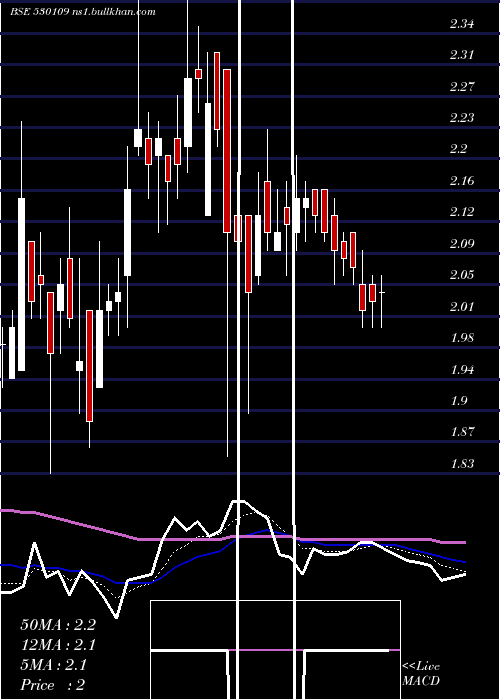Click the 2.23 price axis label
The width and height of the screenshot is (500, 700).
pos(462,118)
